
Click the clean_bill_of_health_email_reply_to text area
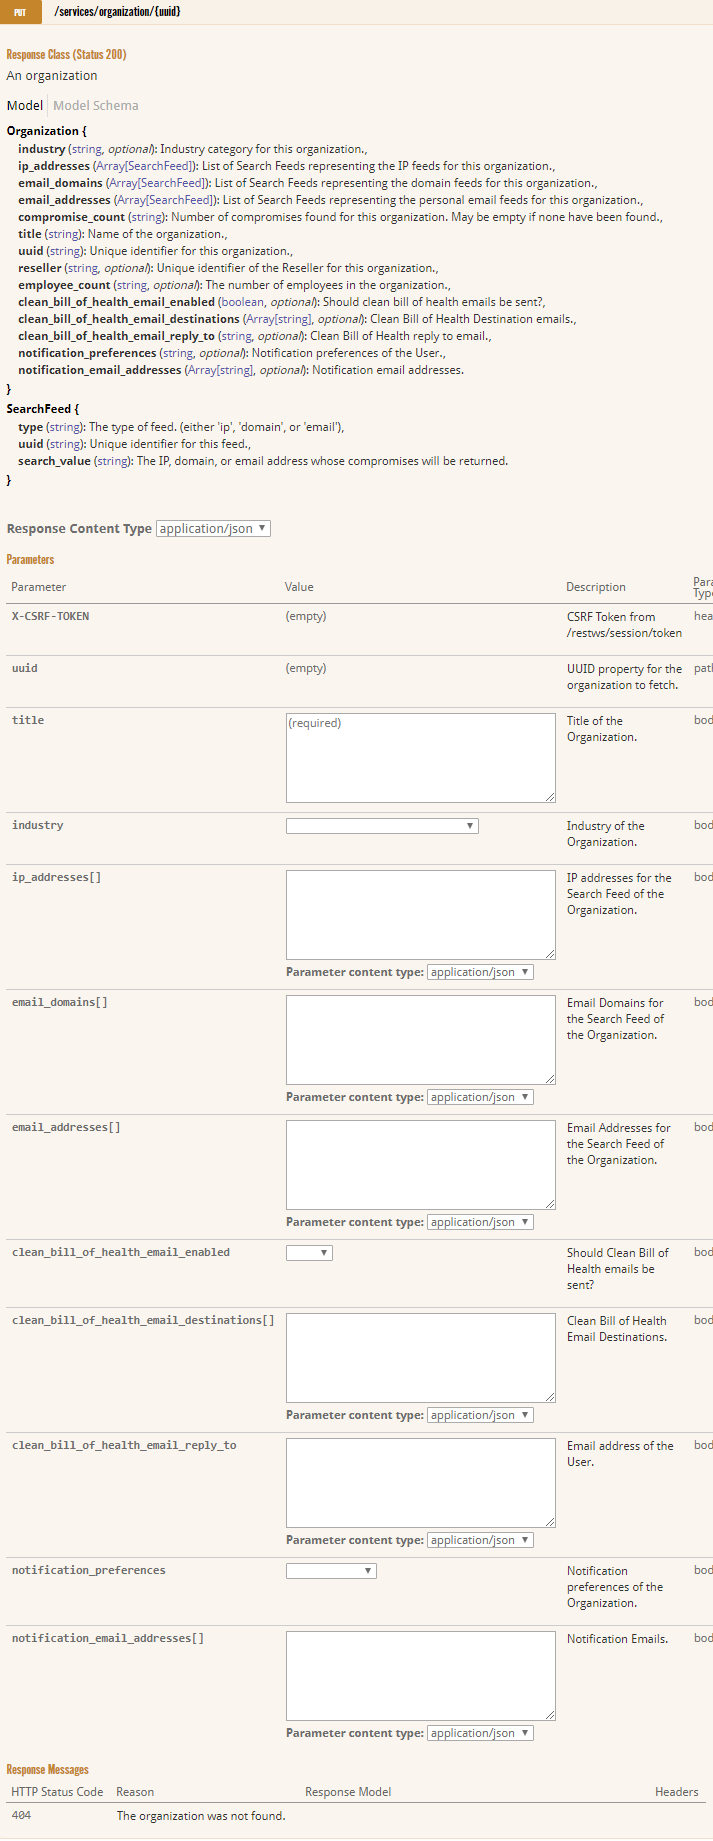coord(420,1482)
